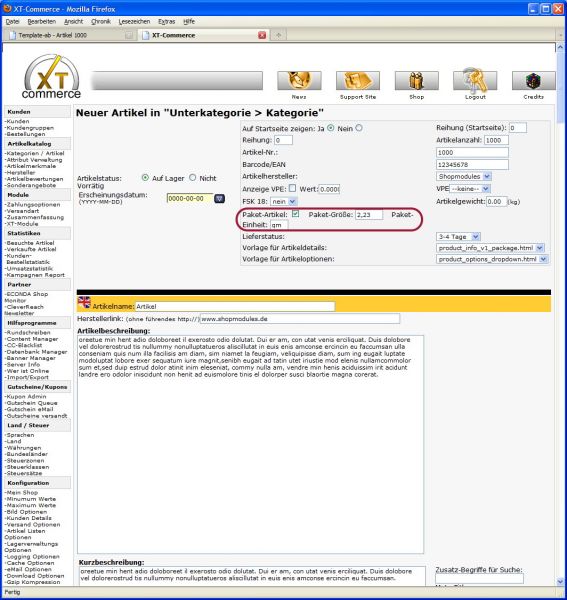Click the Artikel-Nr. input field
Image resolution: width=567 pixels, height=600 pixels.
pyautogui.click(x=472, y=152)
